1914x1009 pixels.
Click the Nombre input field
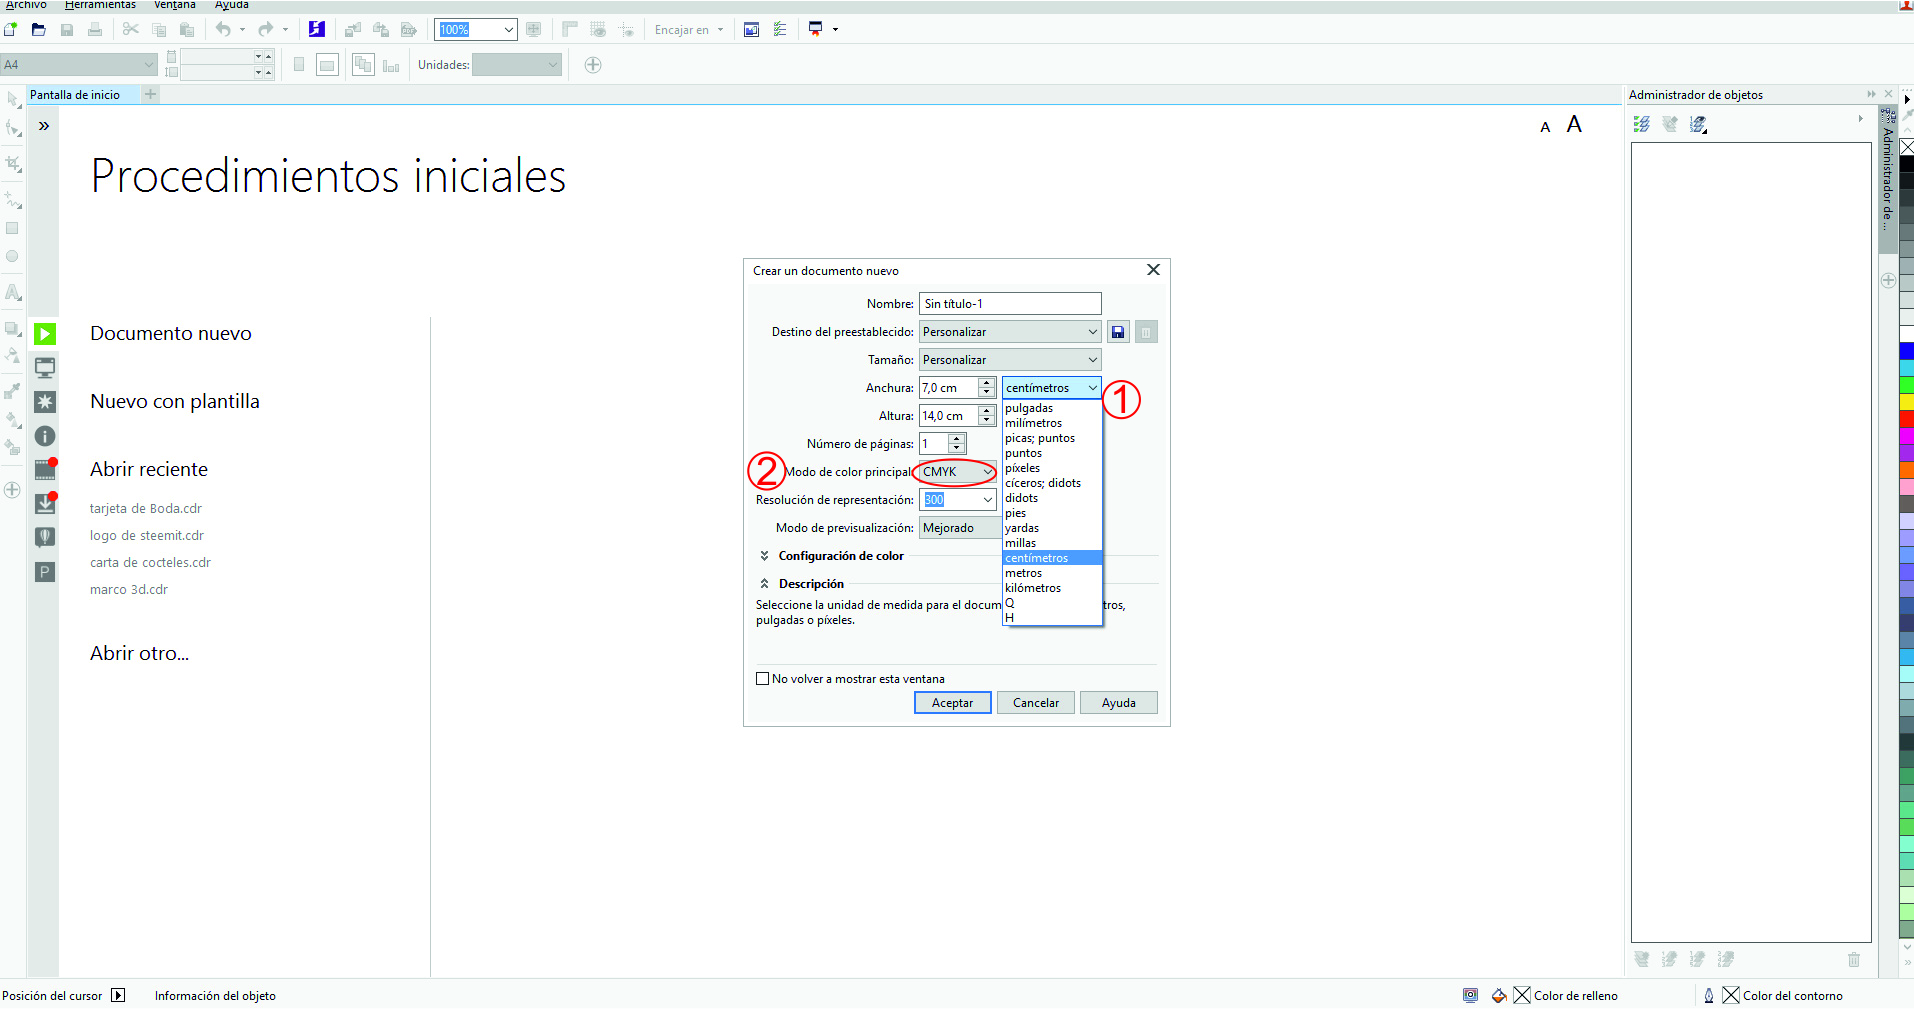pos(1010,304)
